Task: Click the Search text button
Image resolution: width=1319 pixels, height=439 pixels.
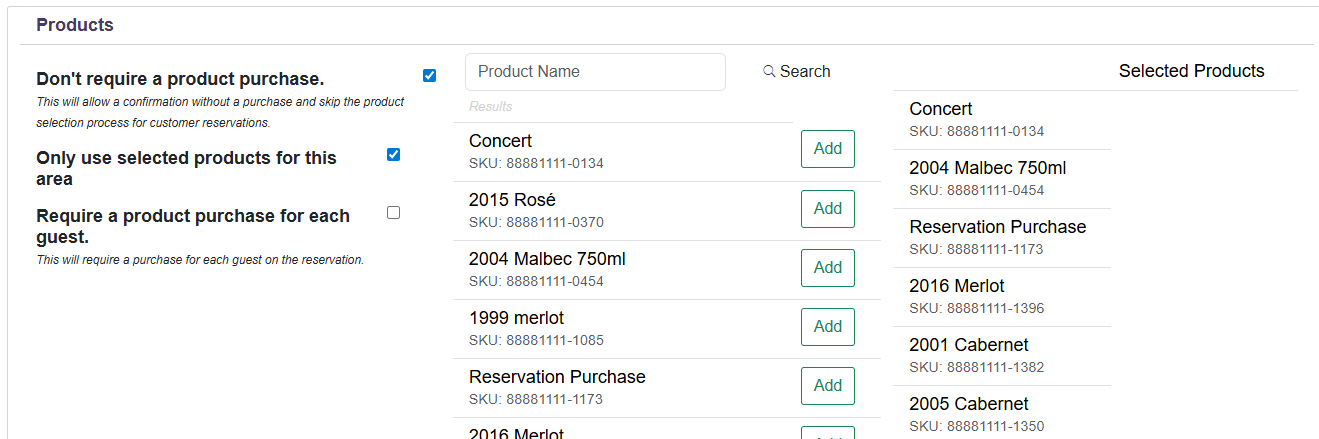Action: [x=805, y=71]
